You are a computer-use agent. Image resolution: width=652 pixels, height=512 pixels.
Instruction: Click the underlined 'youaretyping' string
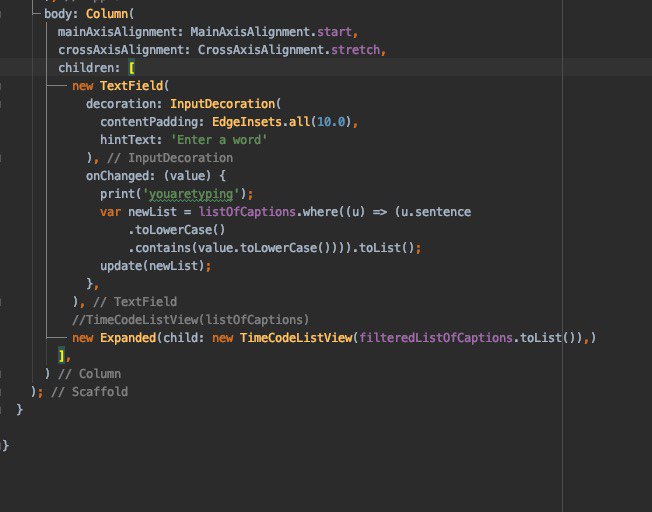pos(191,194)
